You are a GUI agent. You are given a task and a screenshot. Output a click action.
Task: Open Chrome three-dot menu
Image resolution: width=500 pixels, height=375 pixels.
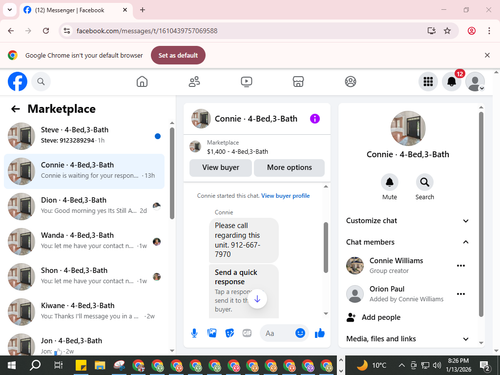tap(489, 31)
